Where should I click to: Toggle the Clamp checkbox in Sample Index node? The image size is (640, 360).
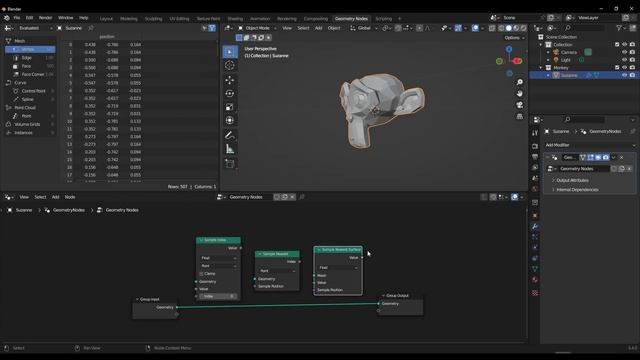pyautogui.click(x=201, y=273)
